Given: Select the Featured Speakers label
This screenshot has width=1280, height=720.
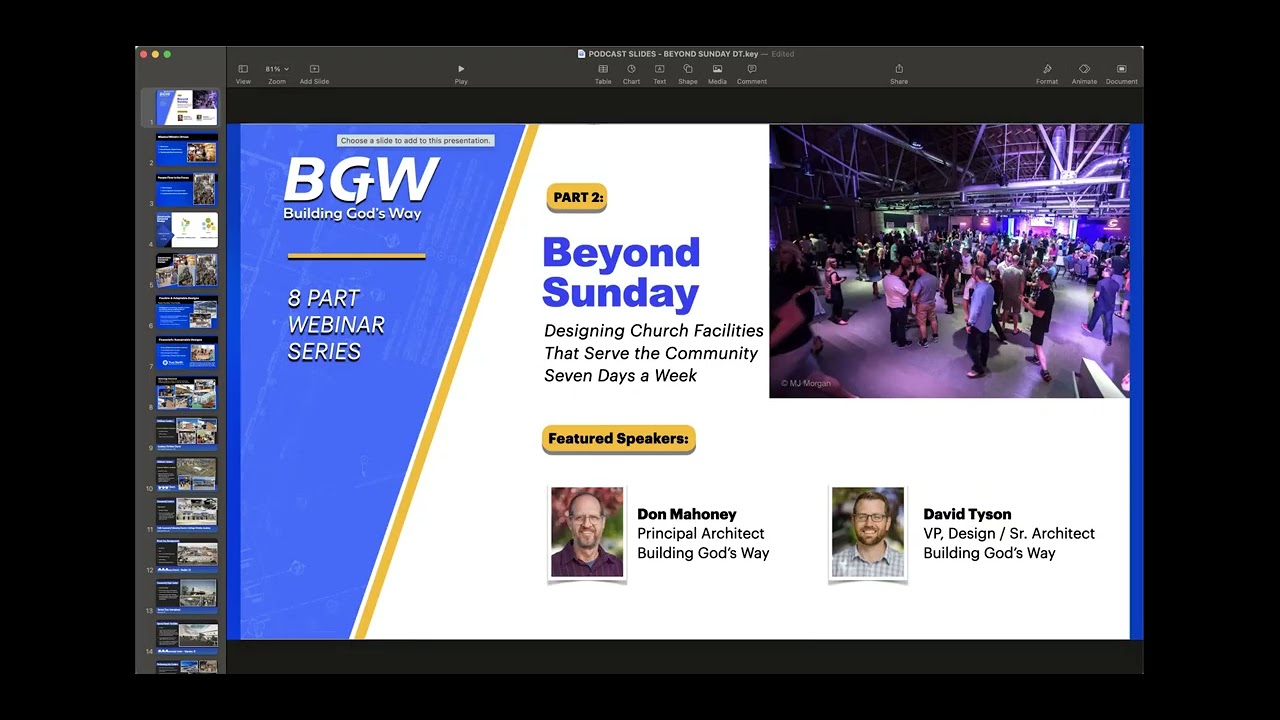Looking at the screenshot, I should (x=618, y=439).
